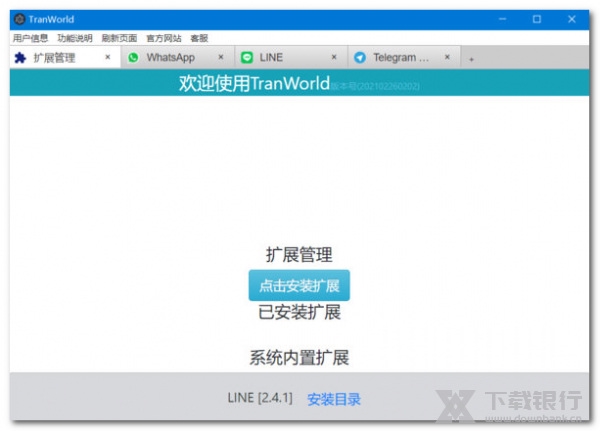
Task: Open the 安装目录 link
Action: coord(334,399)
